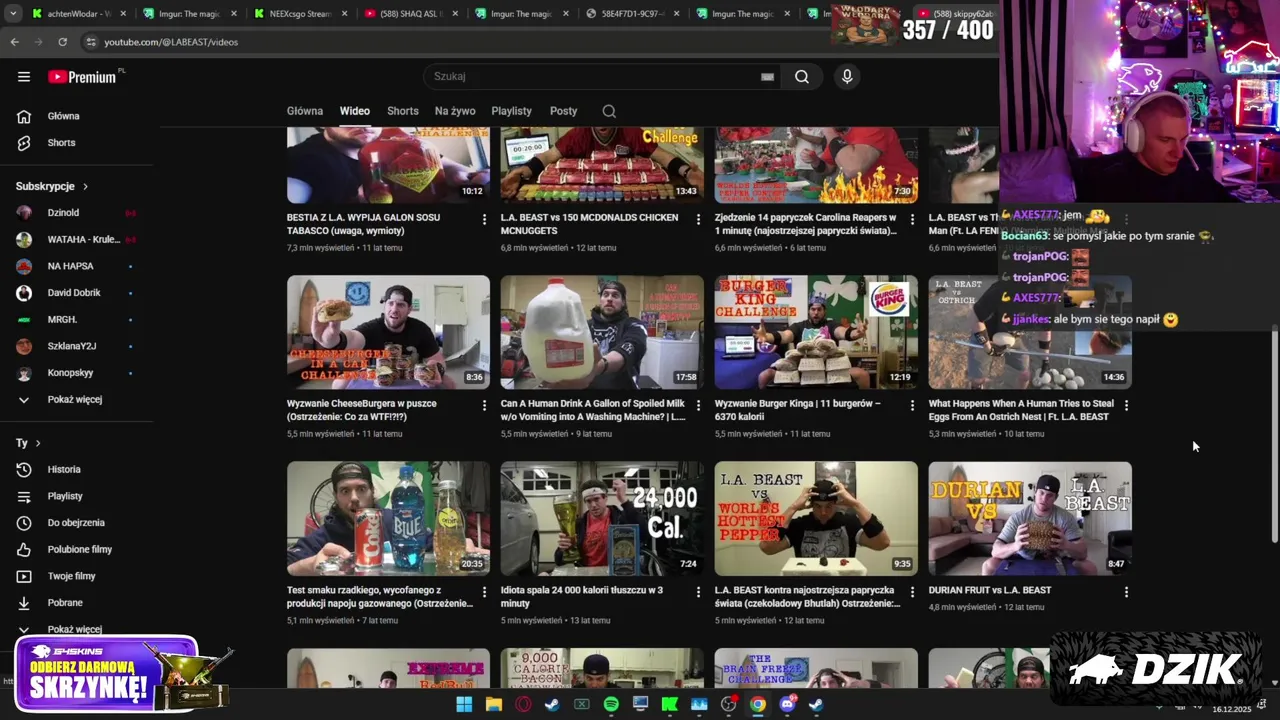Click the search magnifier button
Image resolution: width=1280 pixels, height=720 pixels.
point(802,76)
